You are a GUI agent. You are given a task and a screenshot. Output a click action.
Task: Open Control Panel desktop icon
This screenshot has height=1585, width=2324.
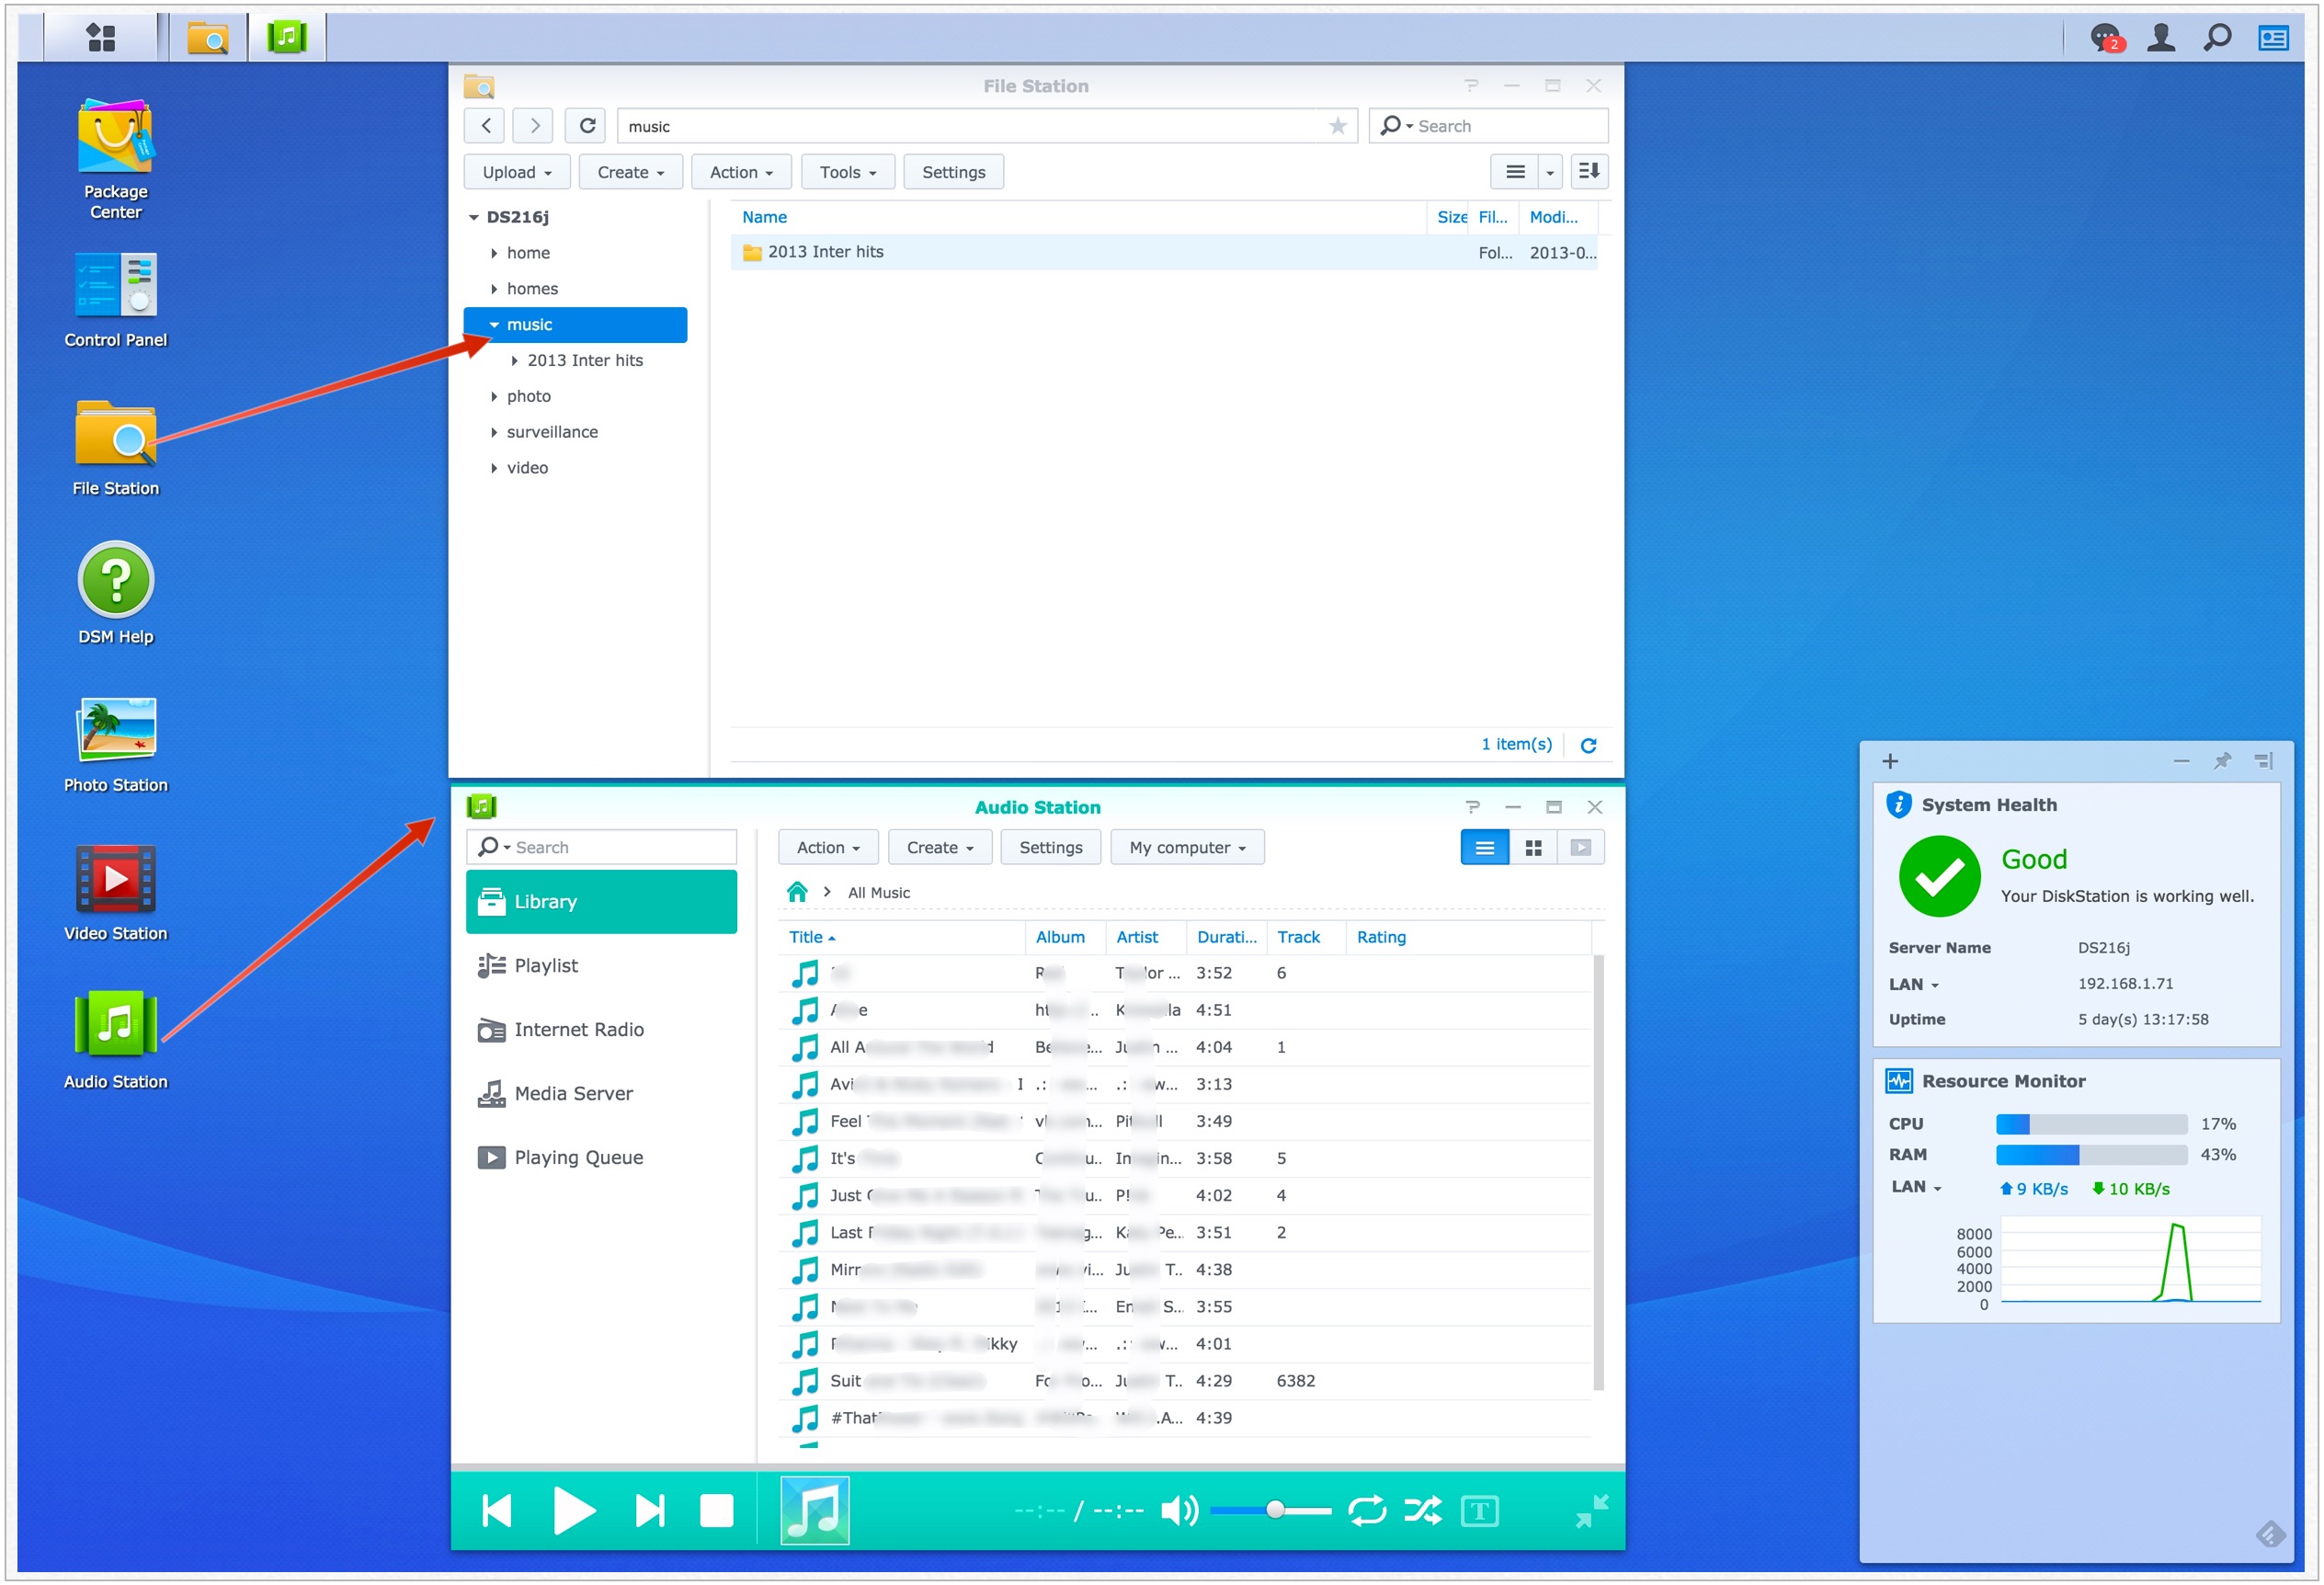click(115, 300)
